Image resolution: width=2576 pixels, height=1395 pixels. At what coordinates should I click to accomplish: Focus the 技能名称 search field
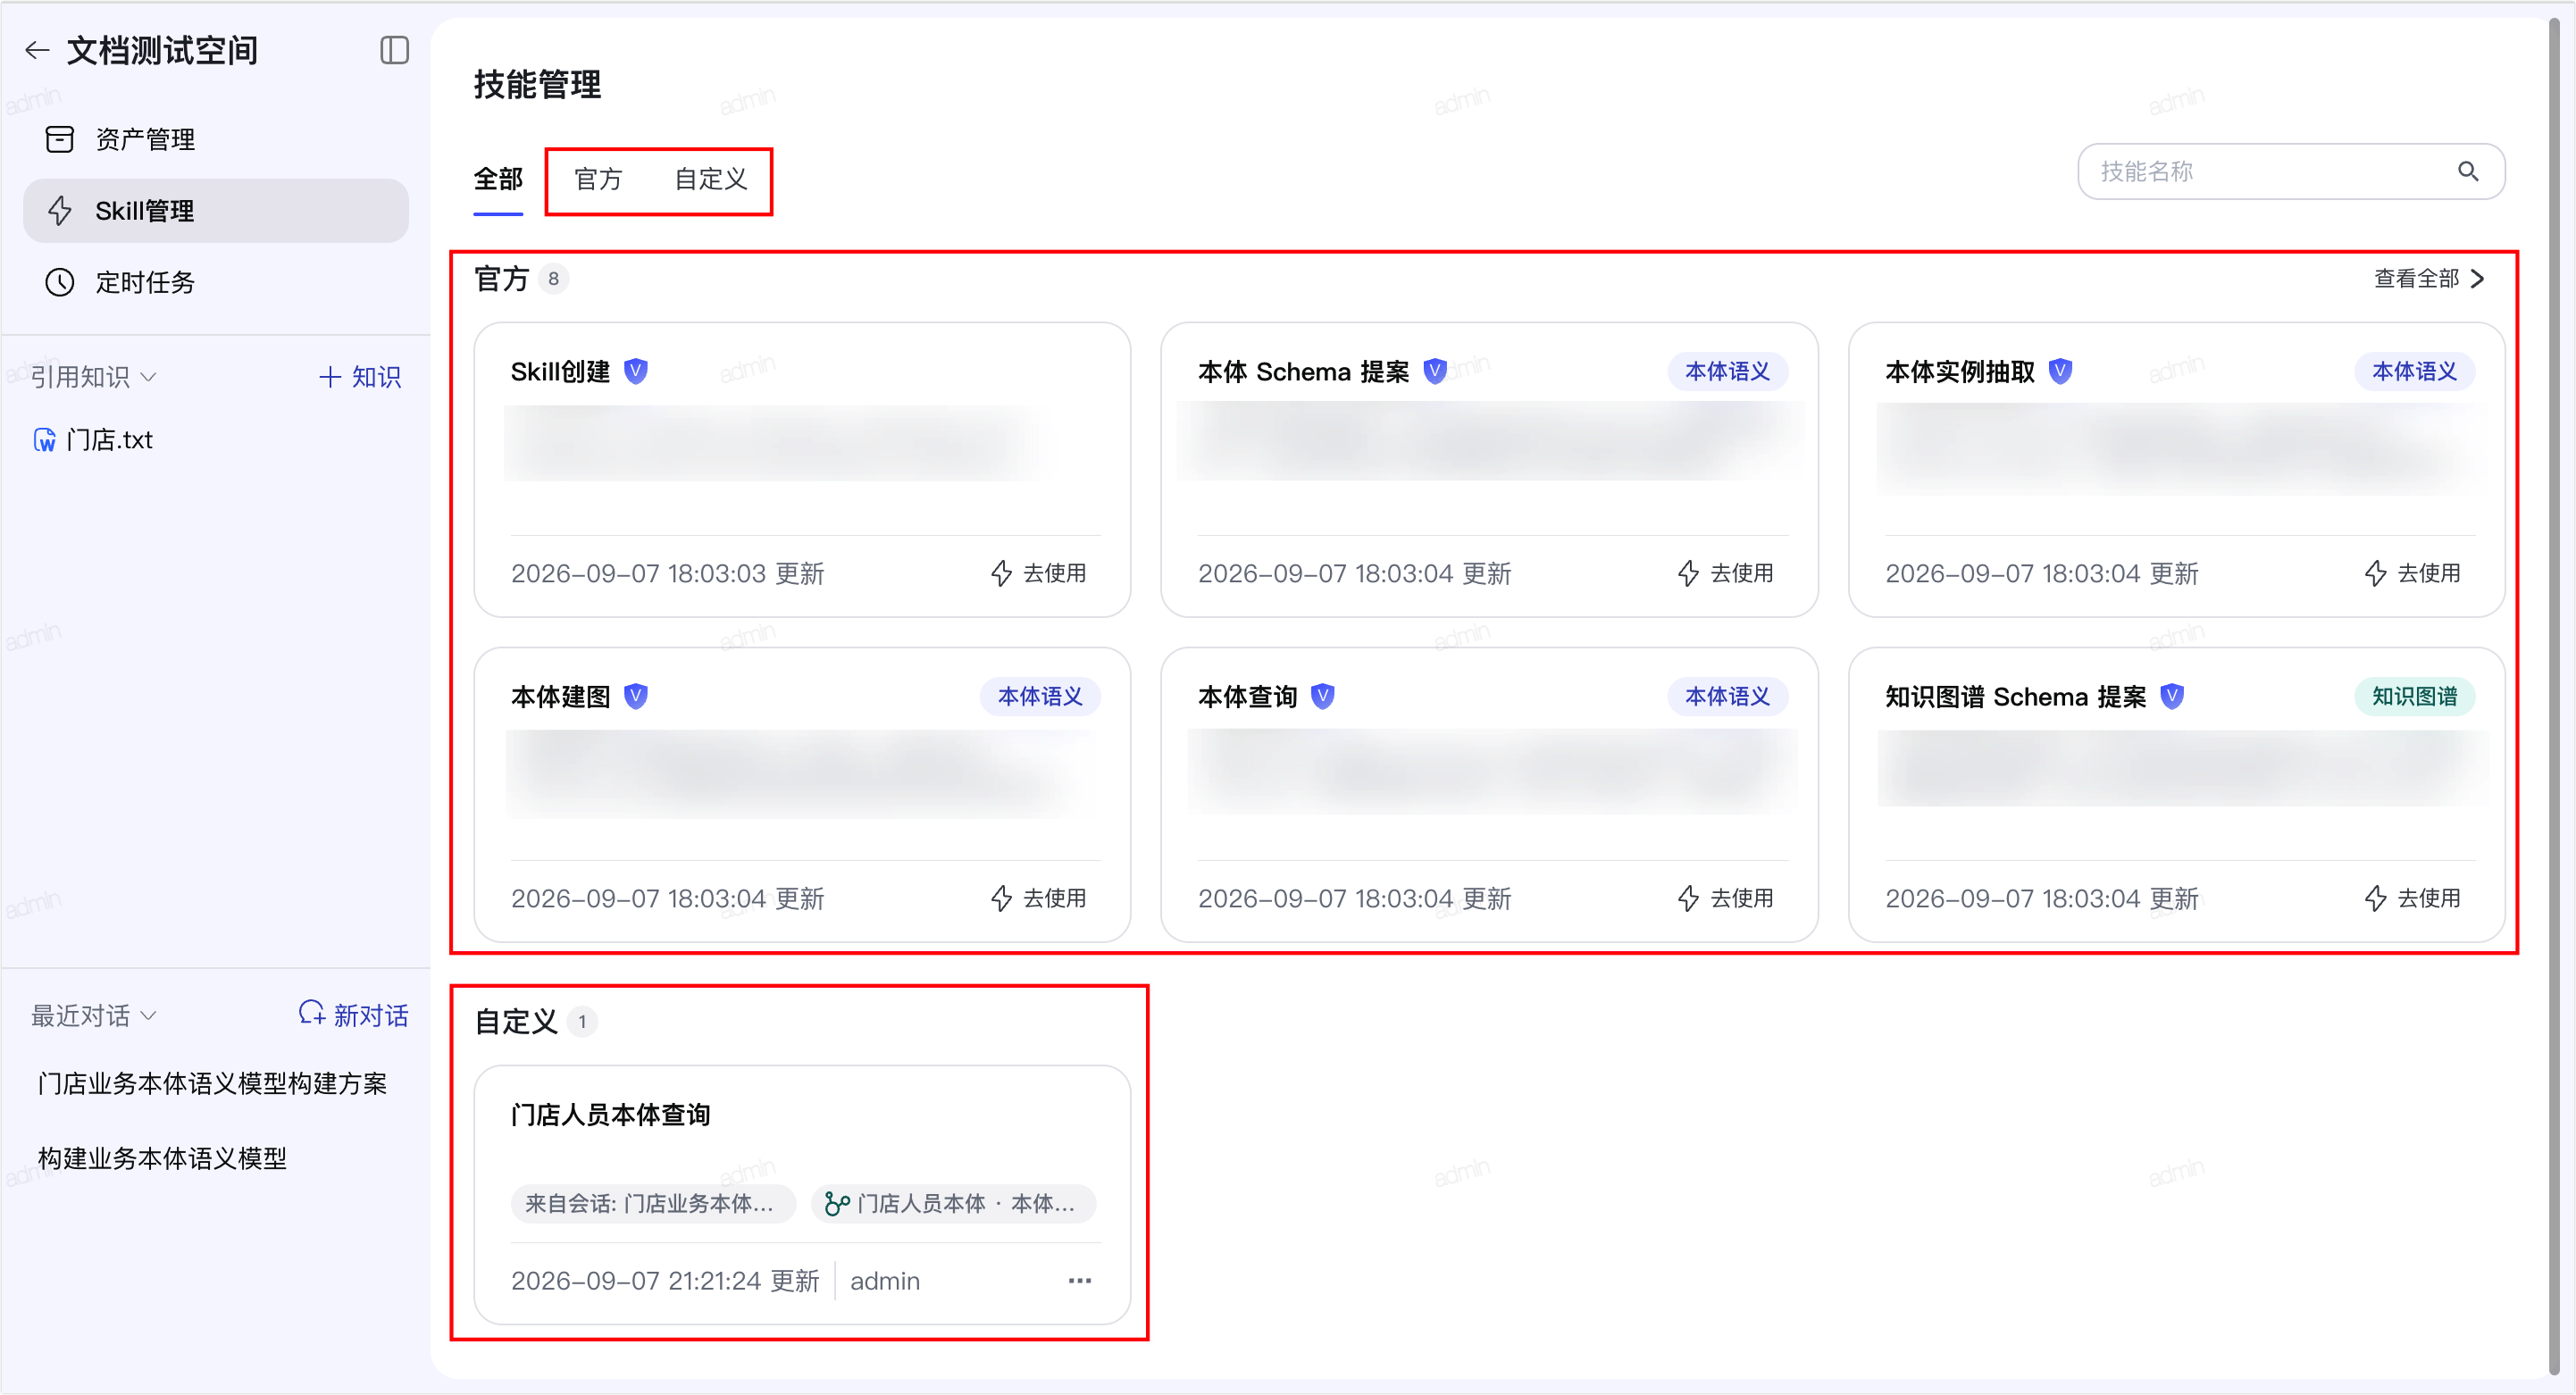click(2290, 171)
